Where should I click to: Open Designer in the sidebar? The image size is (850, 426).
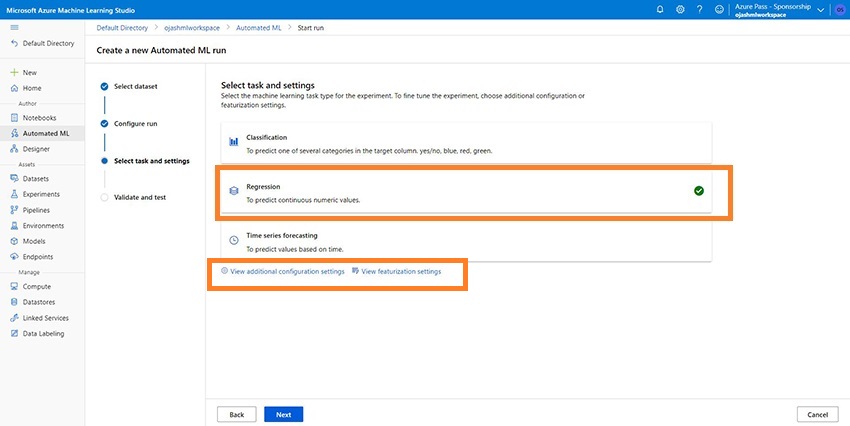[x=36, y=149]
